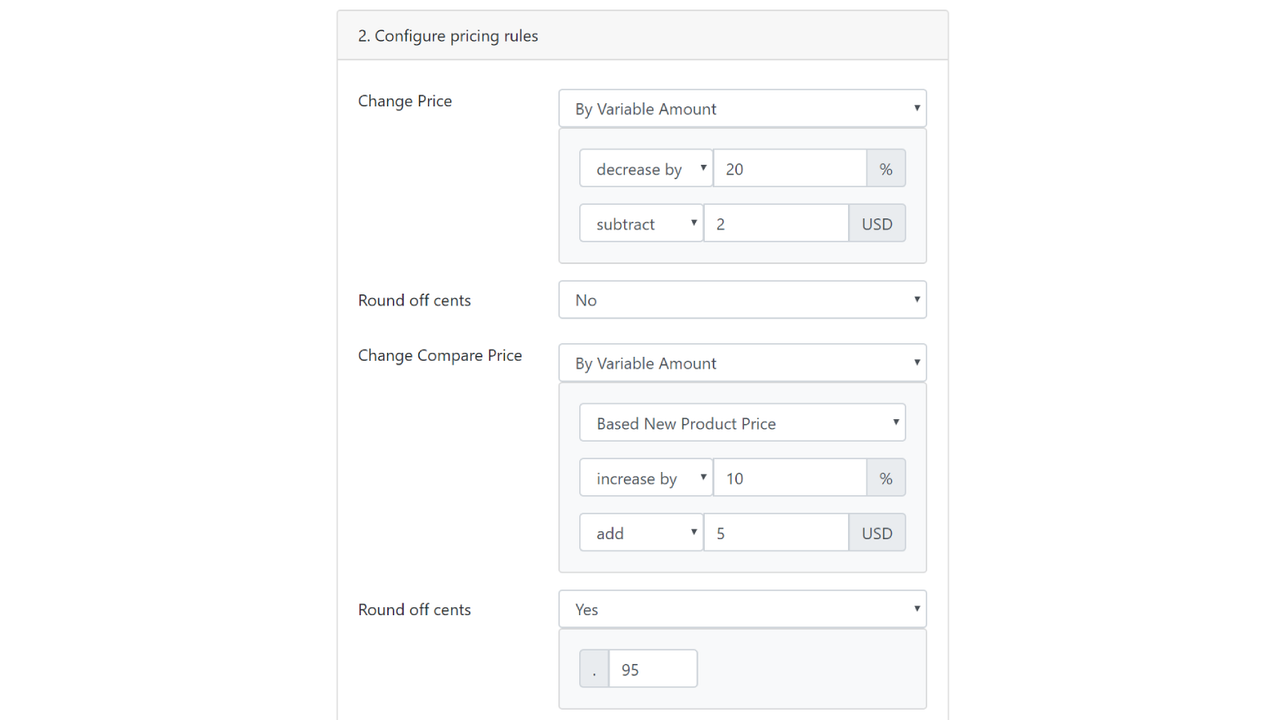1280x720 pixels.
Task: Expand the 'decrease by' operation dropdown
Action: [x=645, y=168]
